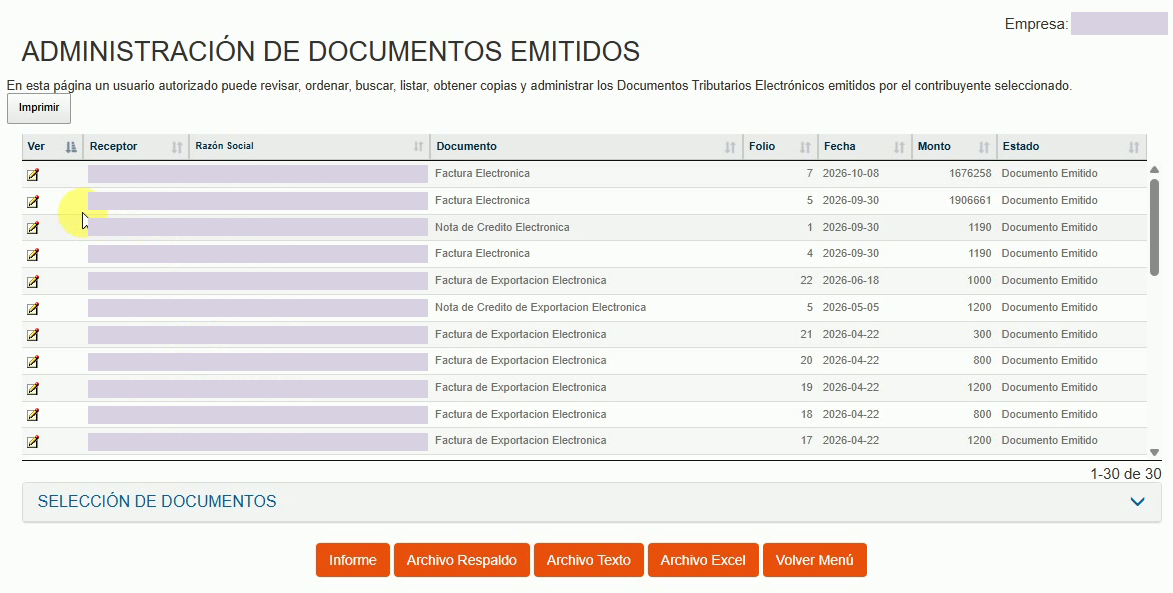Sort by Monto column sort arrows

click(x=984, y=147)
